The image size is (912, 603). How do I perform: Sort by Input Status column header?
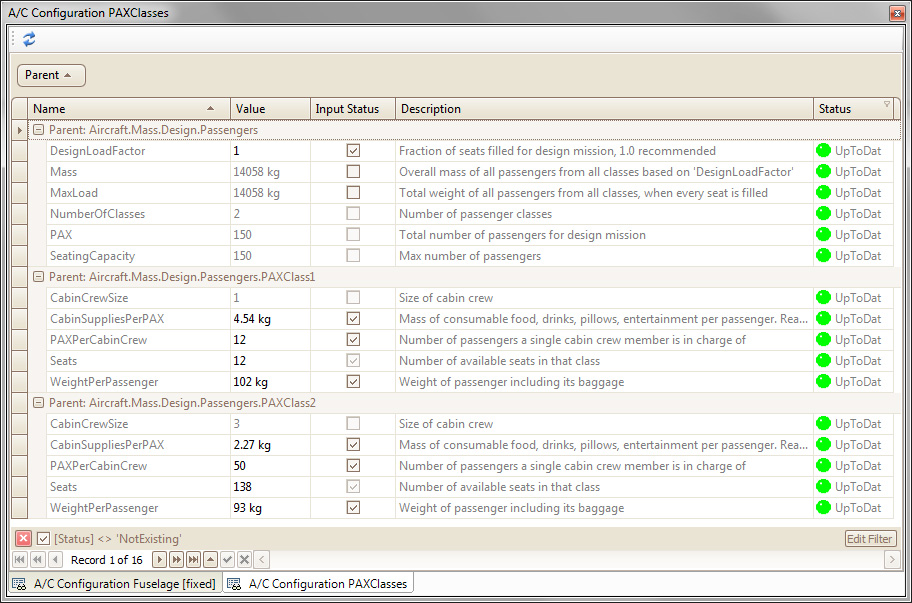click(x=352, y=109)
